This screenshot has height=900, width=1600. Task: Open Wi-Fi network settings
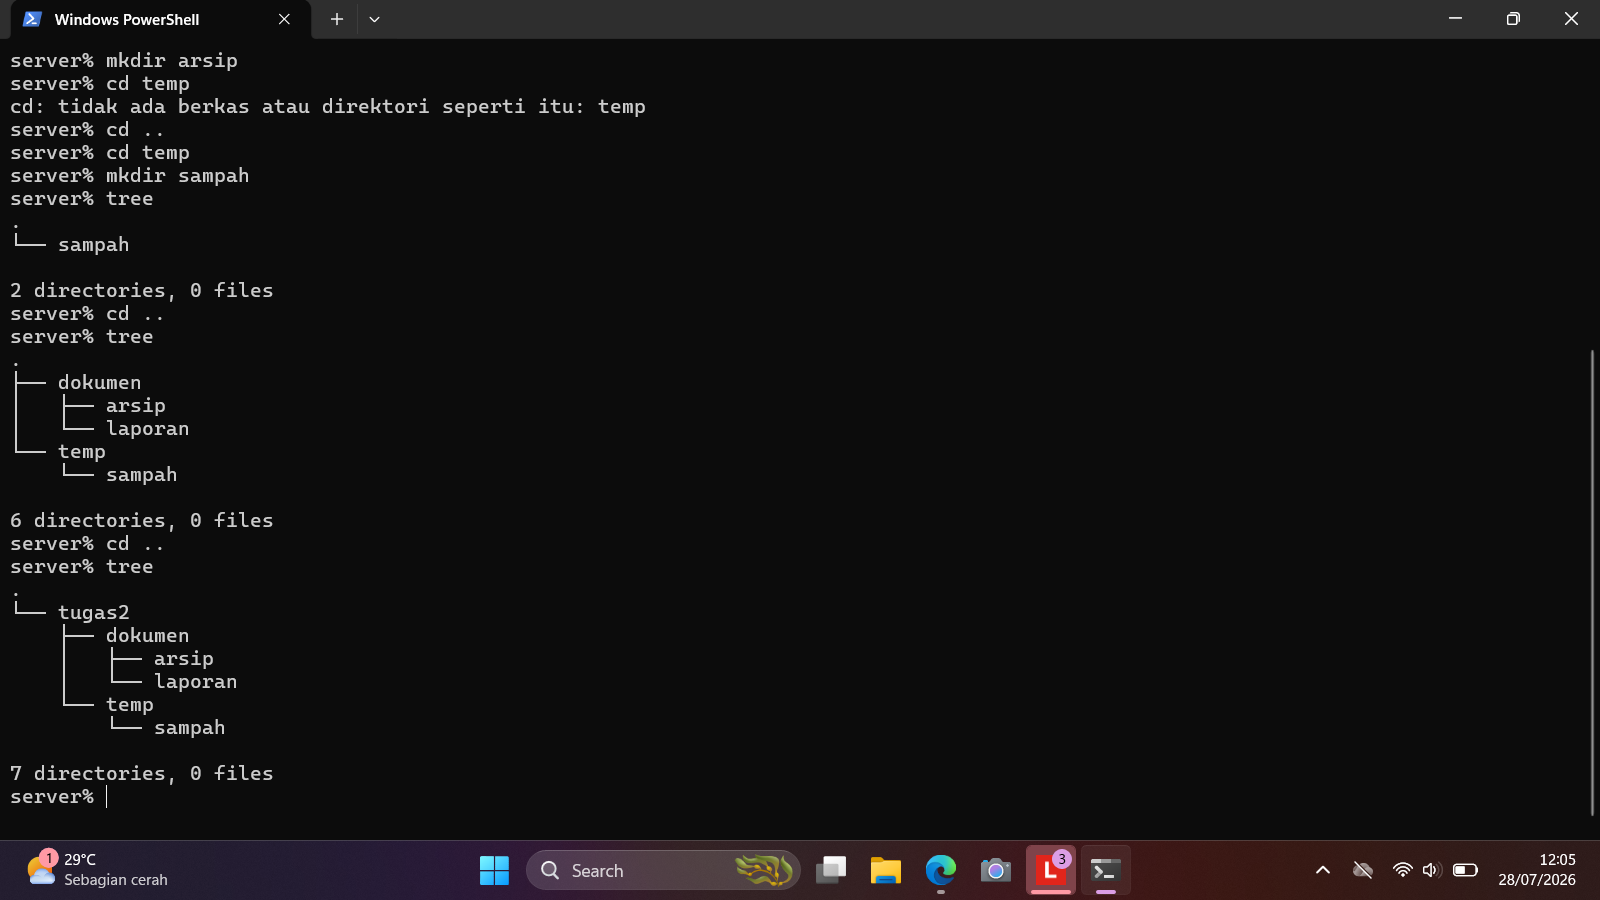pyautogui.click(x=1402, y=870)
